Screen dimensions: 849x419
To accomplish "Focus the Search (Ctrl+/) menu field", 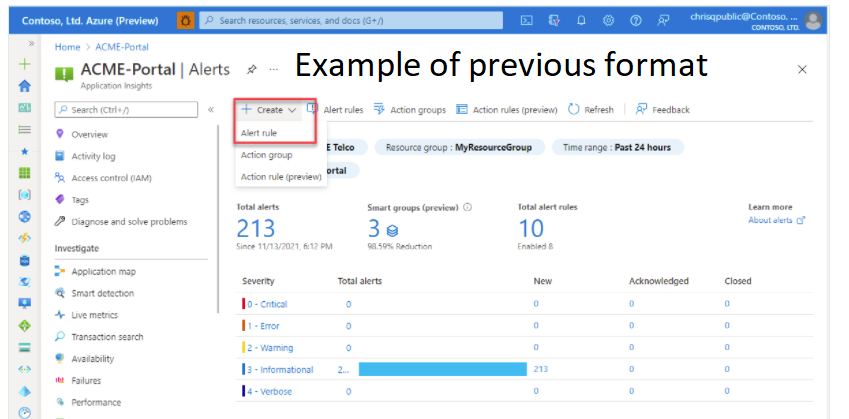I will 126,109.
